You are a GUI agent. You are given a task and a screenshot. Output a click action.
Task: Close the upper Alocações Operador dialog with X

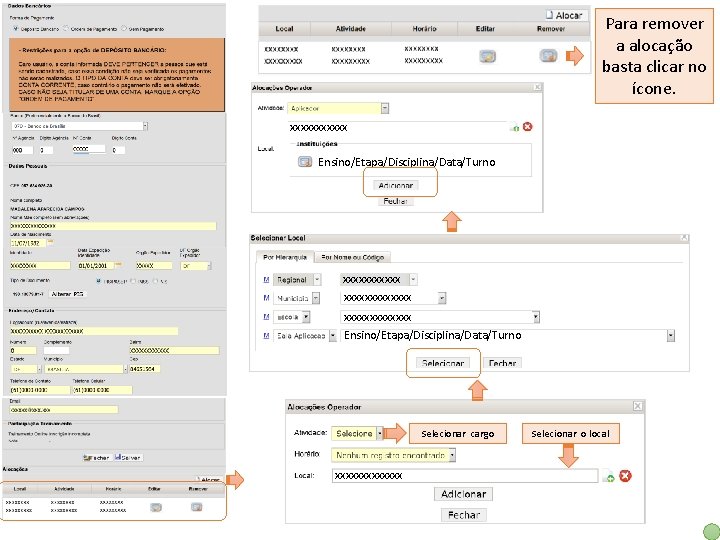point(538,87)
